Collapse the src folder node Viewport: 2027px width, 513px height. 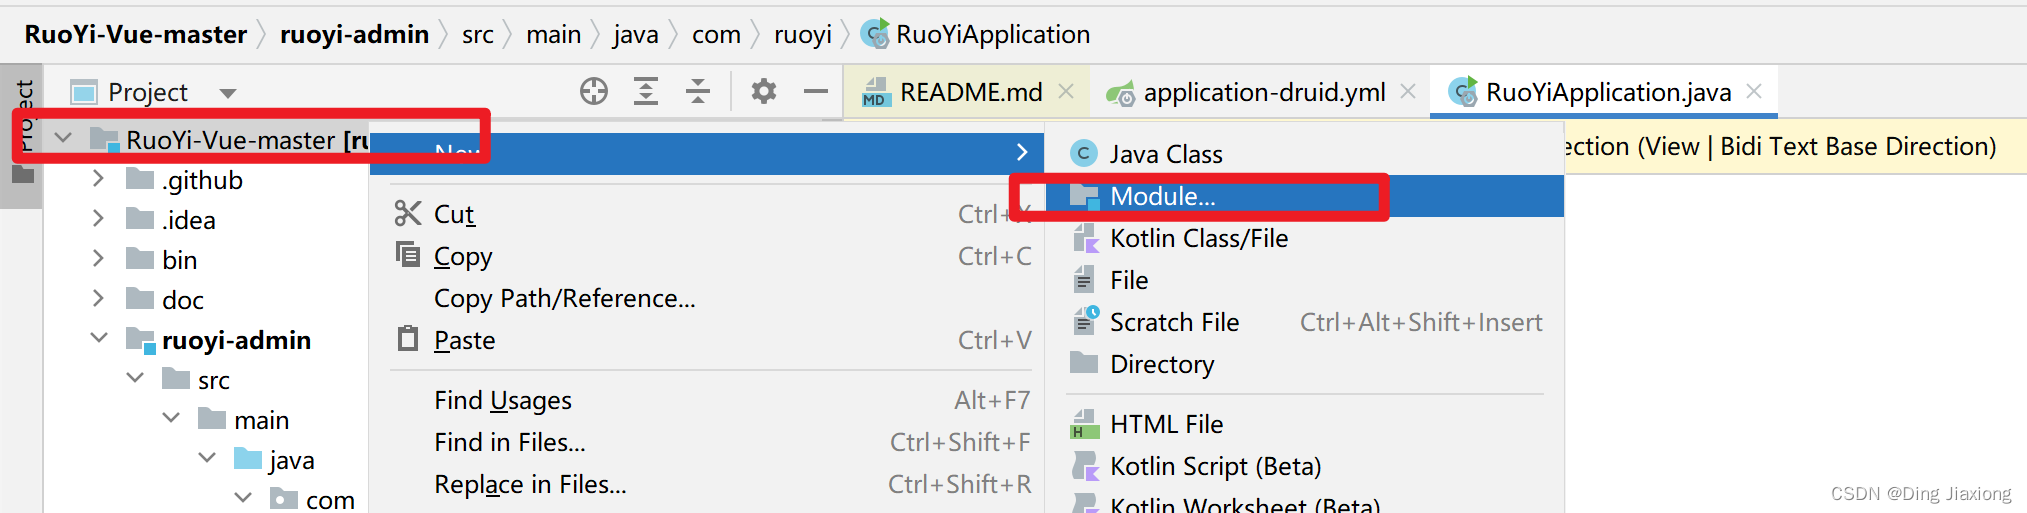tap(135, 378)
